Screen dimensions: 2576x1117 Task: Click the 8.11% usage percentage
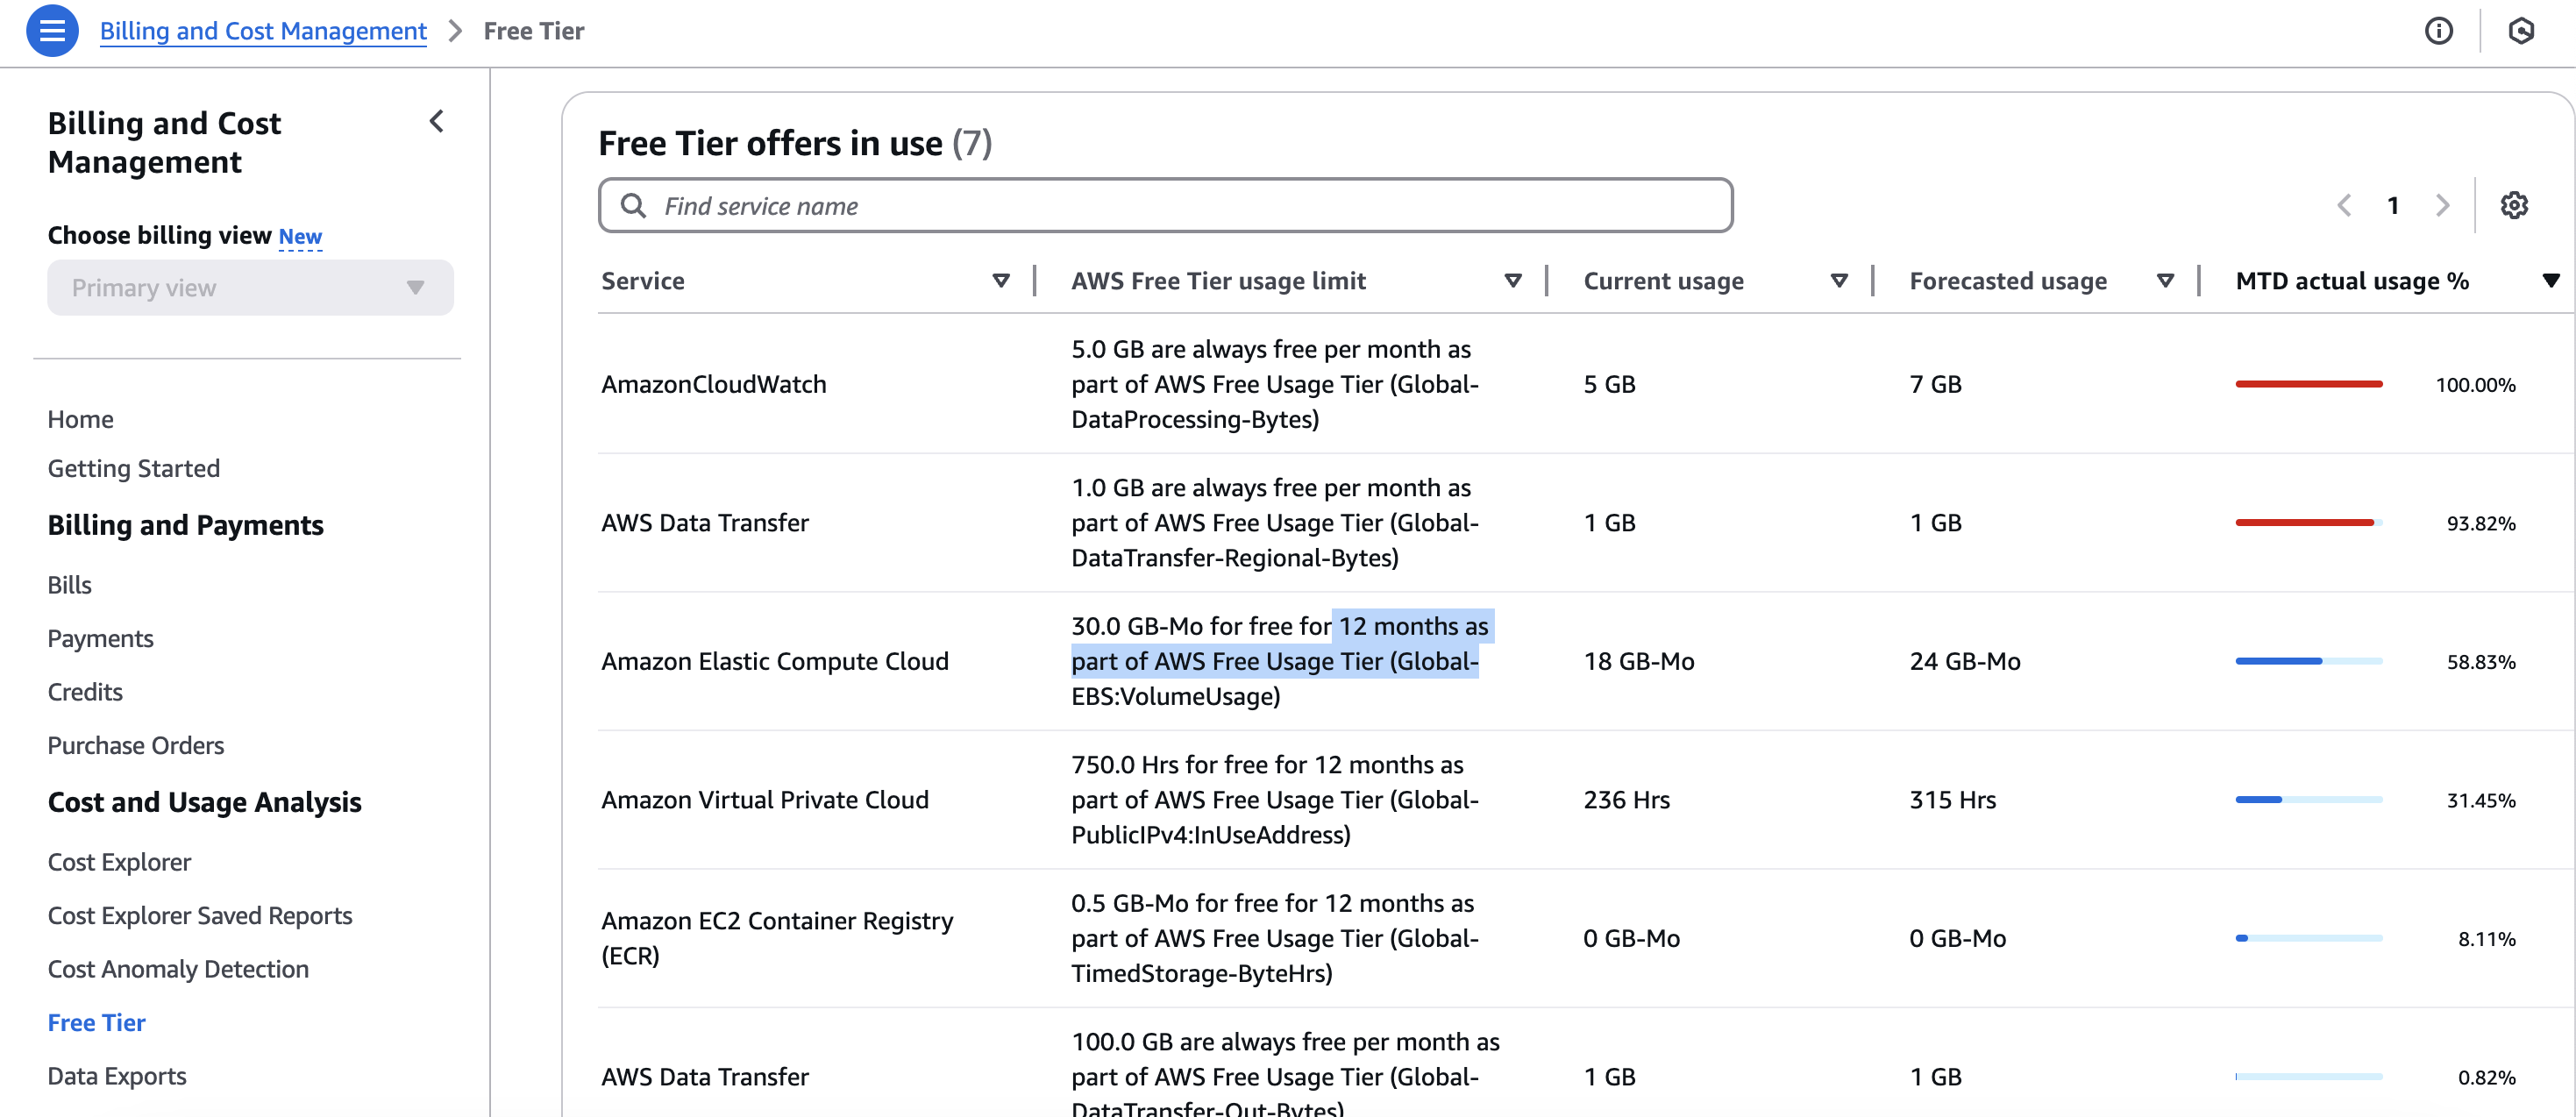point(2487,939)
